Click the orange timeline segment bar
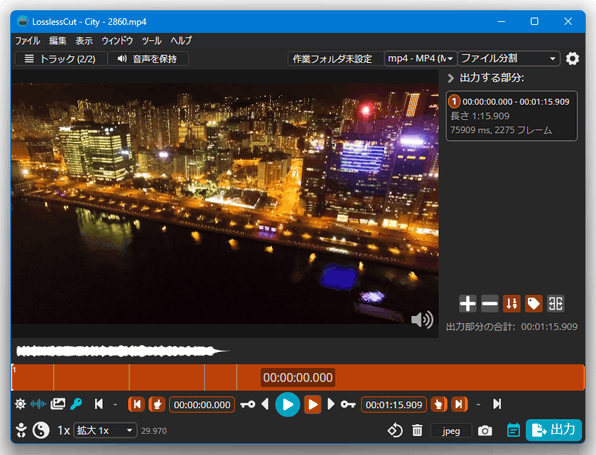This screenshot has width=596, height=455. [x=298, y=377]
